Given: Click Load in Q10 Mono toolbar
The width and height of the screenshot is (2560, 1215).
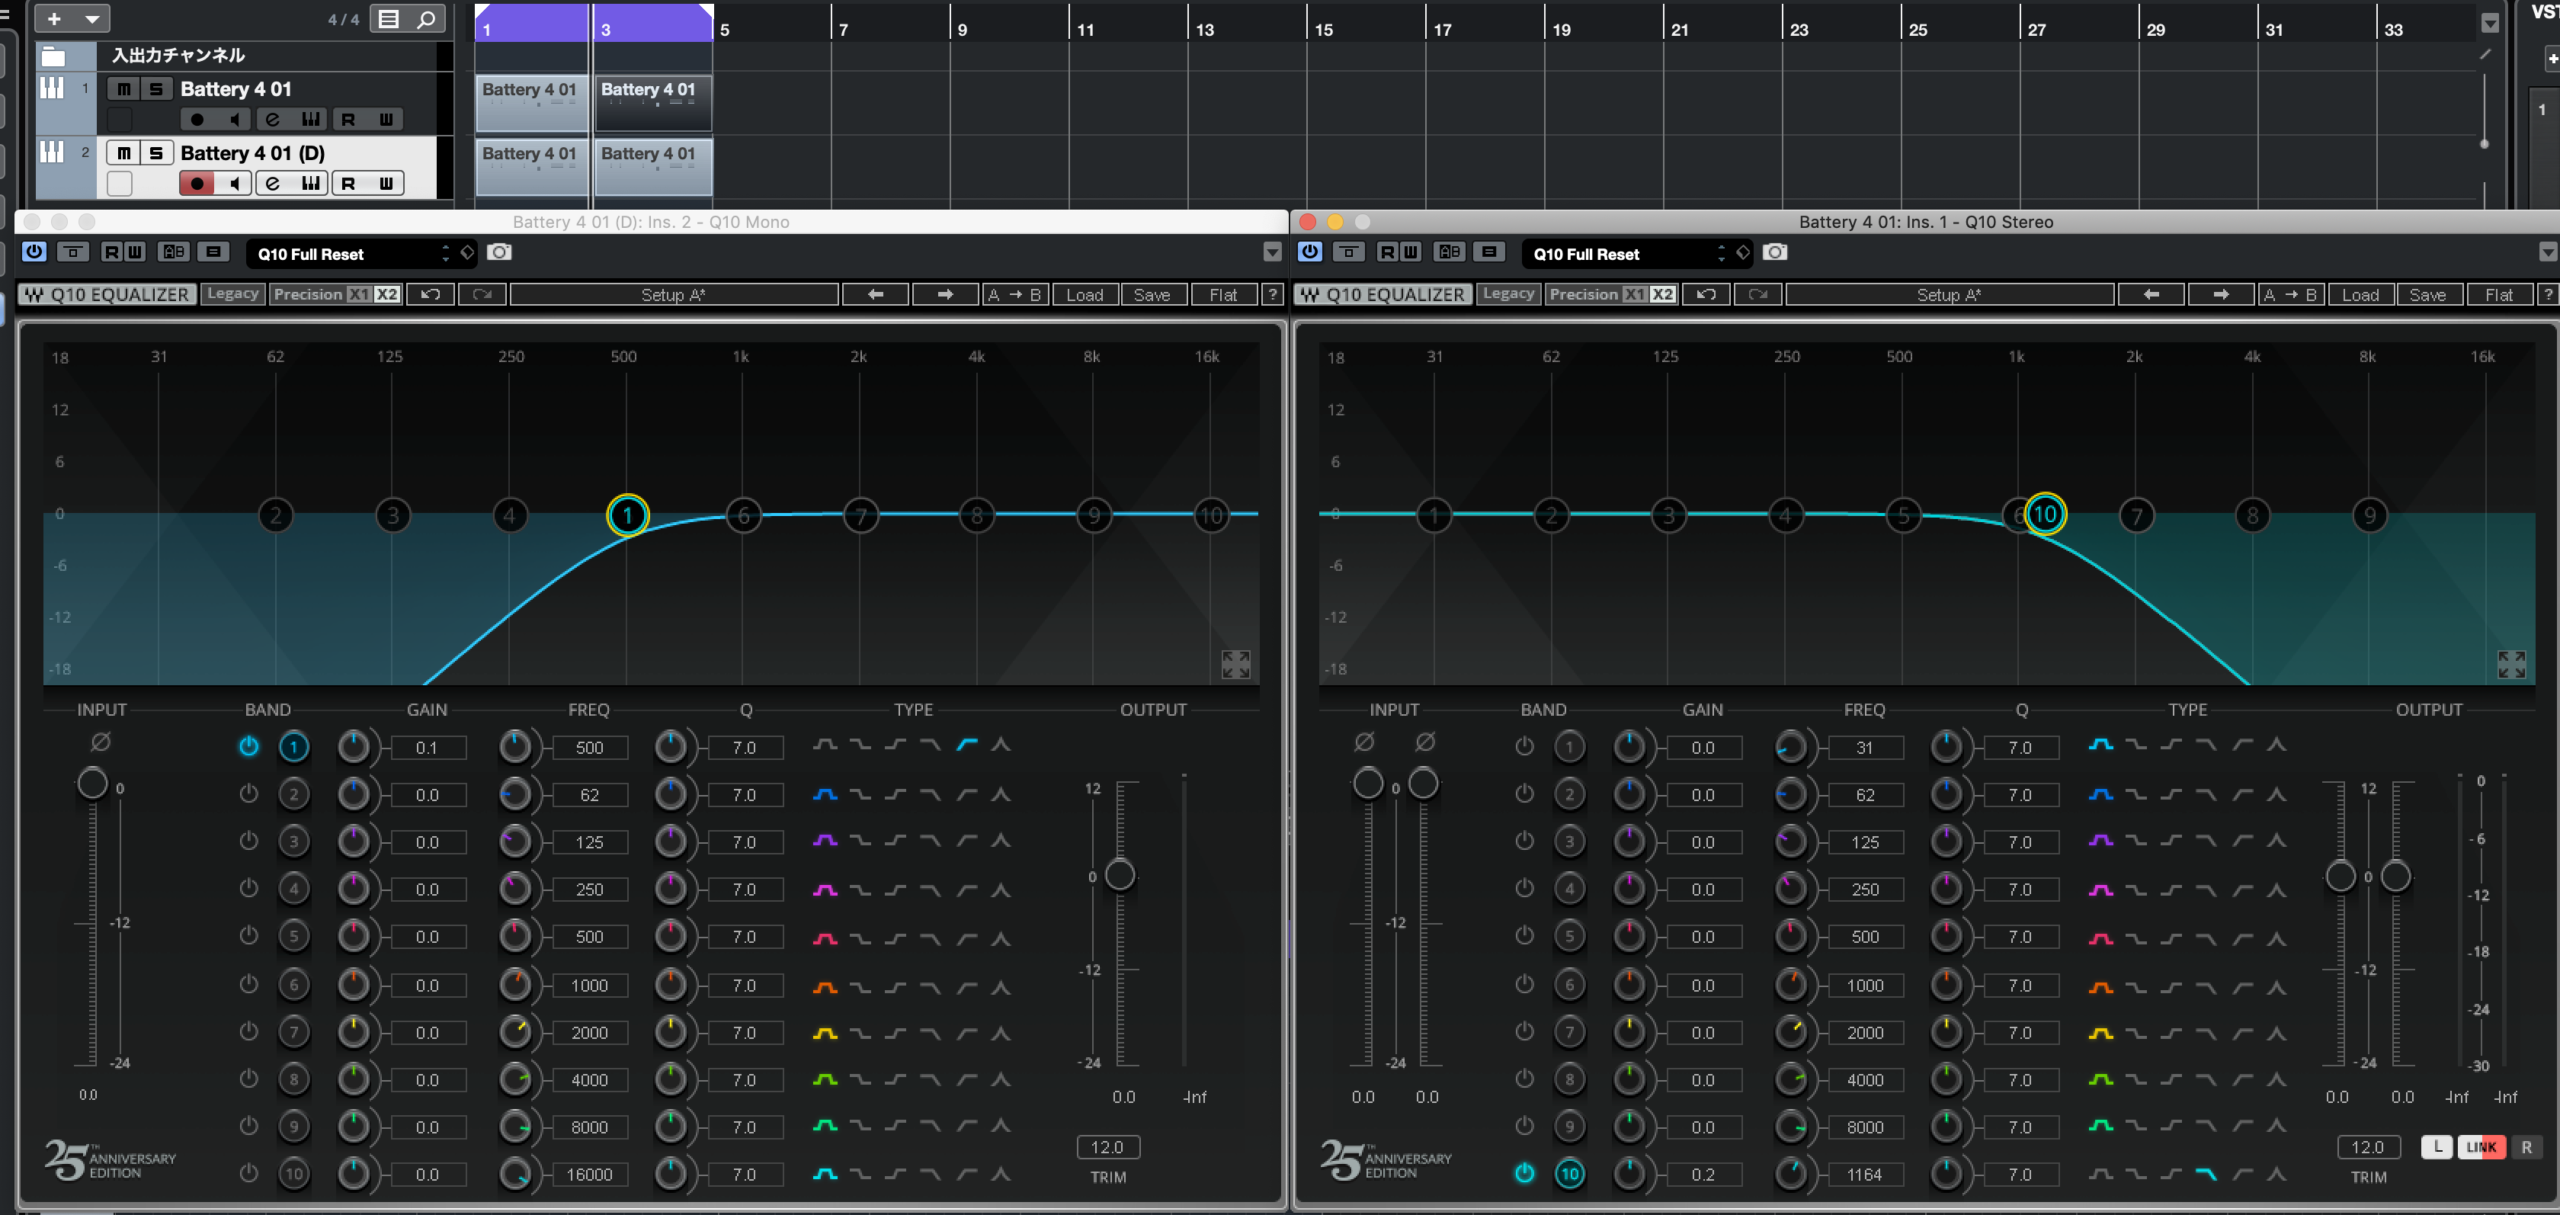Looking at the screenshot, I should pos(1084,295).
